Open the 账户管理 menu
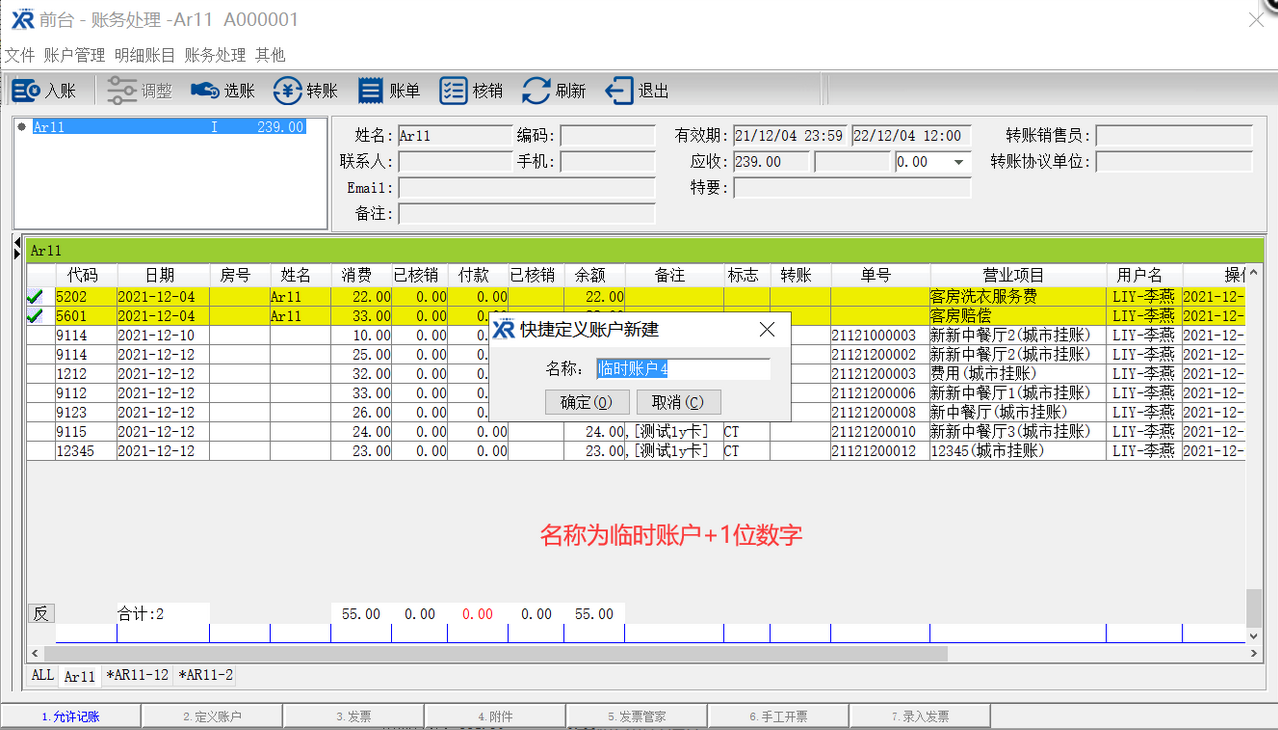Image resolution: width=1278 pixels, height=730 pixels. tap(74, 55)
